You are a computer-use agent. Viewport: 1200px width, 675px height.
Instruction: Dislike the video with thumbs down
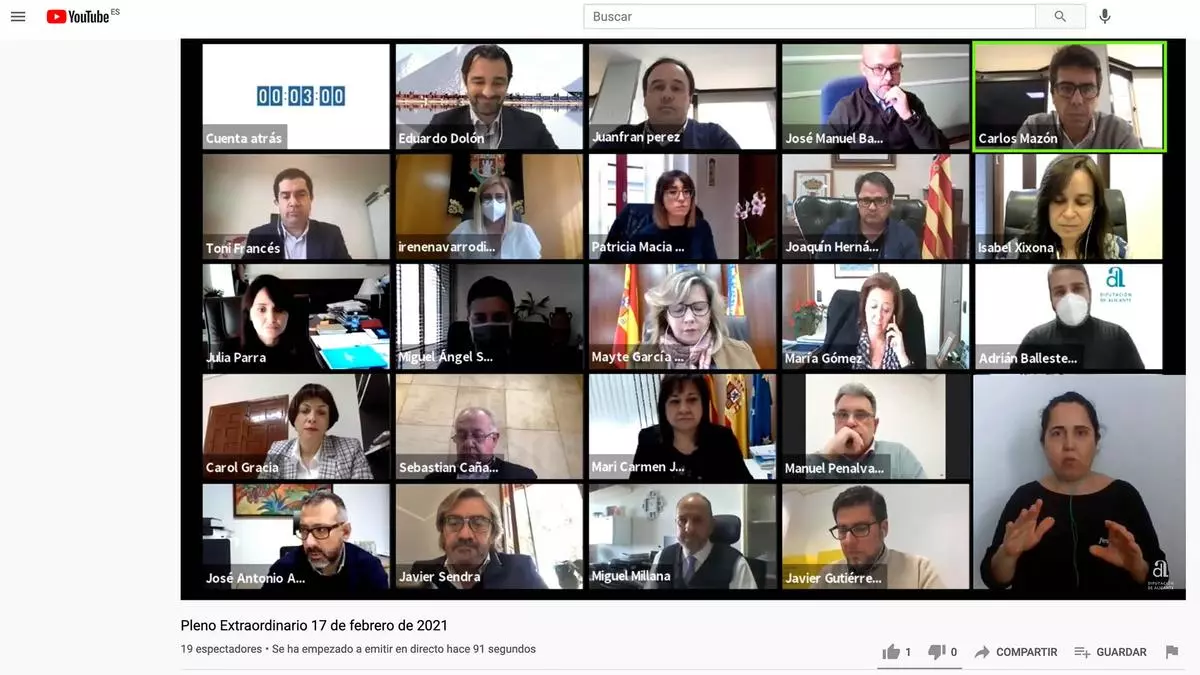(x=936, y=652)
